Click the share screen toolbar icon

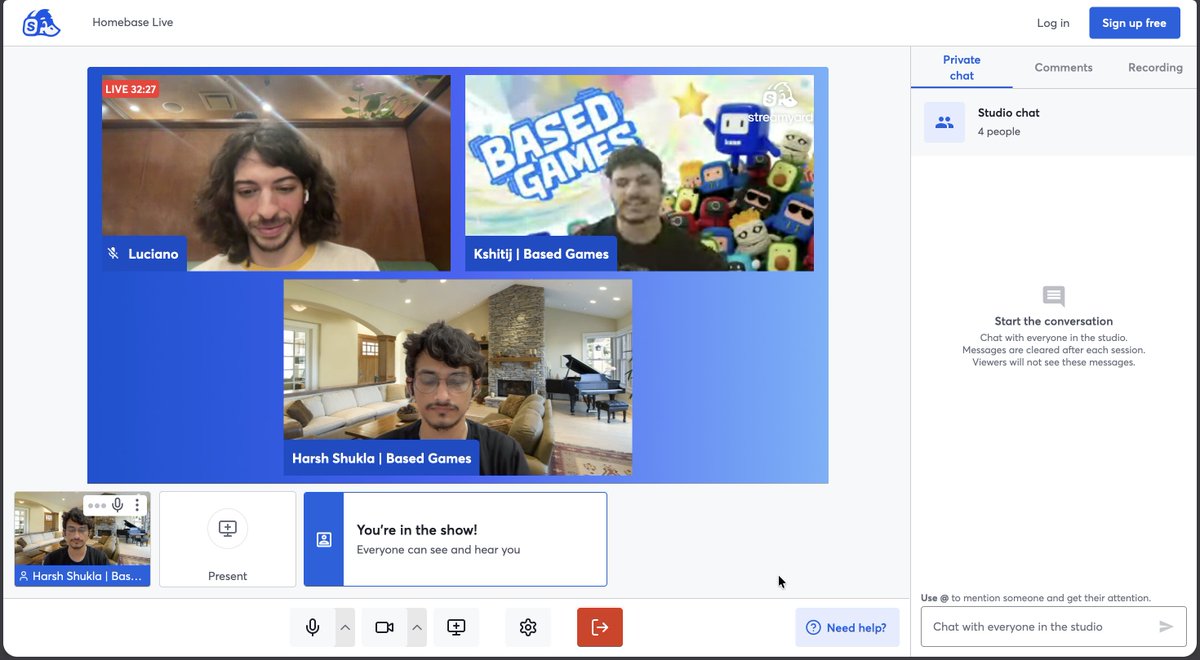tap(456, 627)
